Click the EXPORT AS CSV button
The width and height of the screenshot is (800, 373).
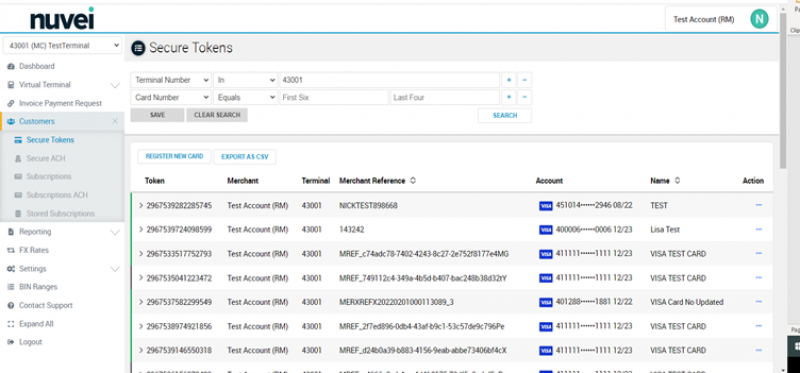pos(245,157)
